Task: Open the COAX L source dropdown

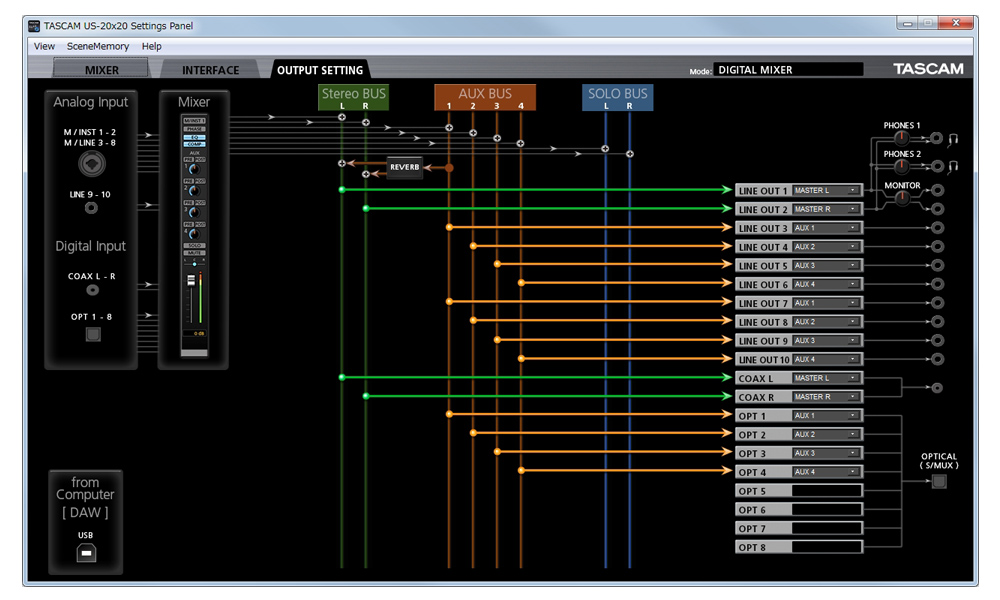Action: 827,378
